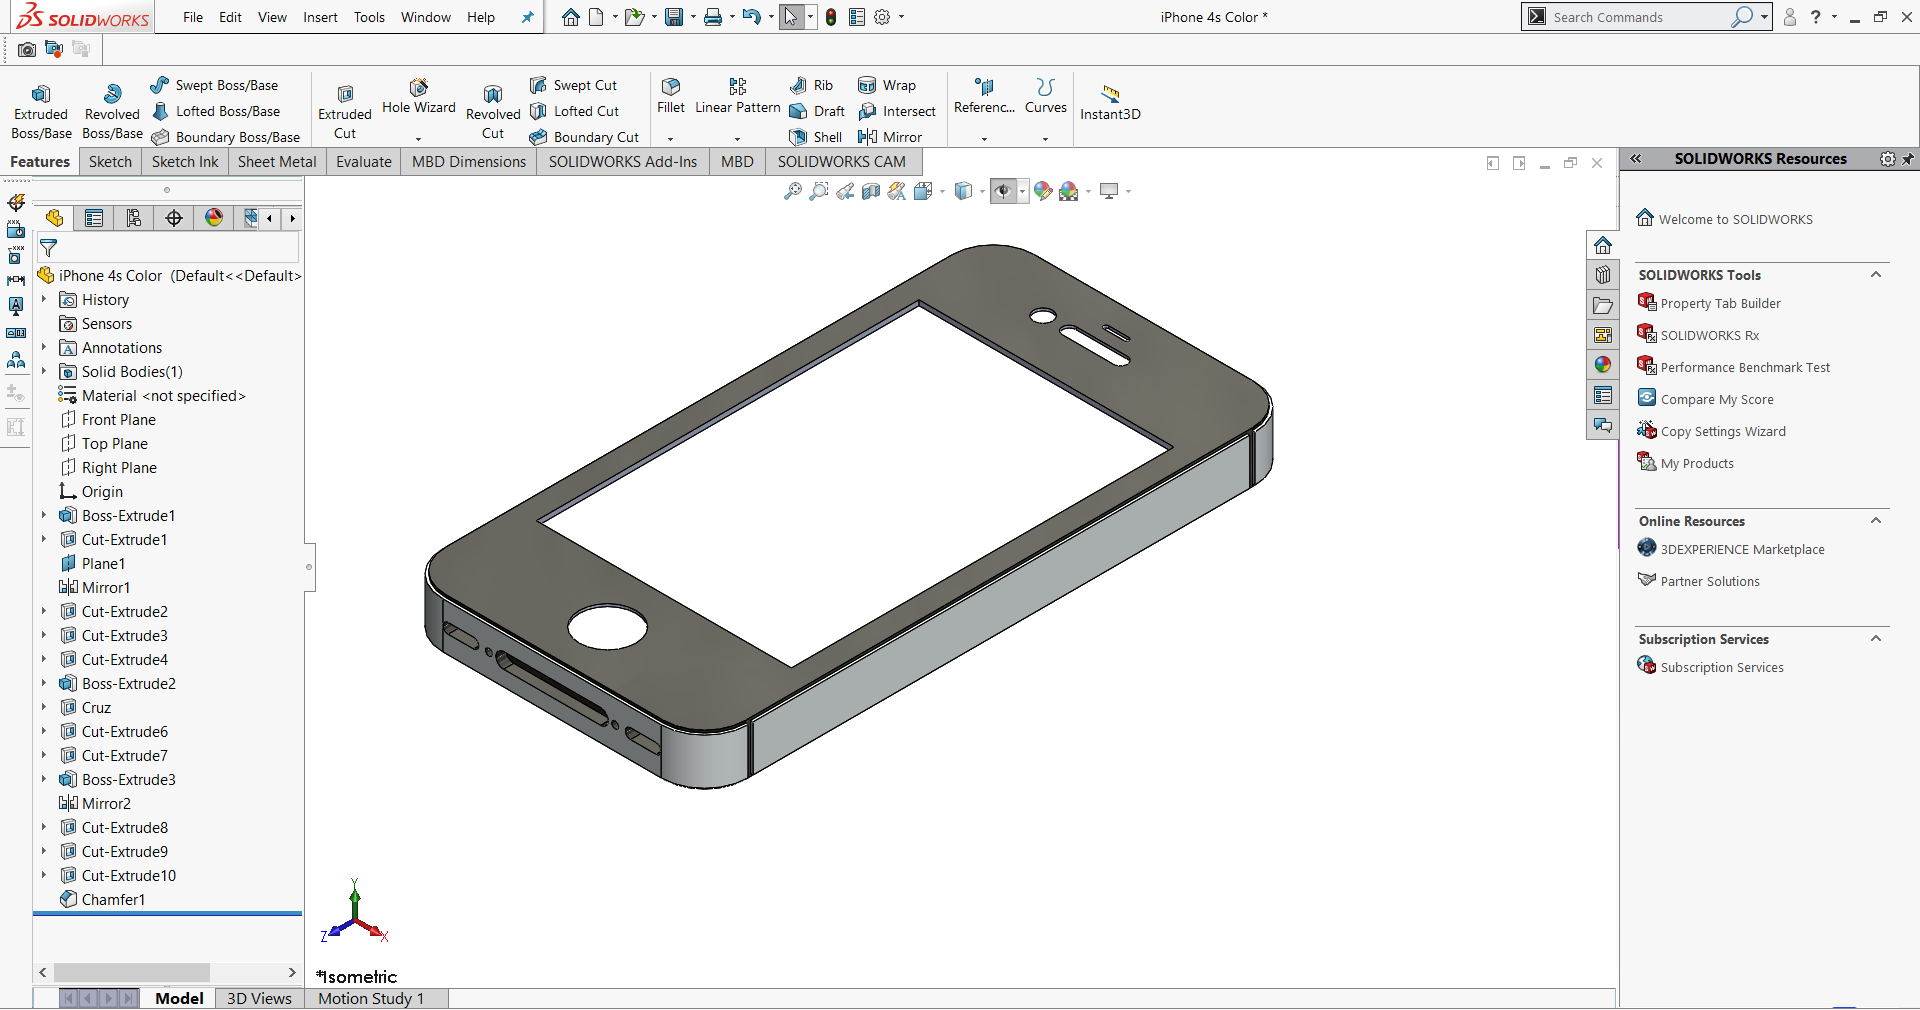1920x1010 pixels.
Task: Collapse the Online Resources section
Action: tap(1876, 521)
